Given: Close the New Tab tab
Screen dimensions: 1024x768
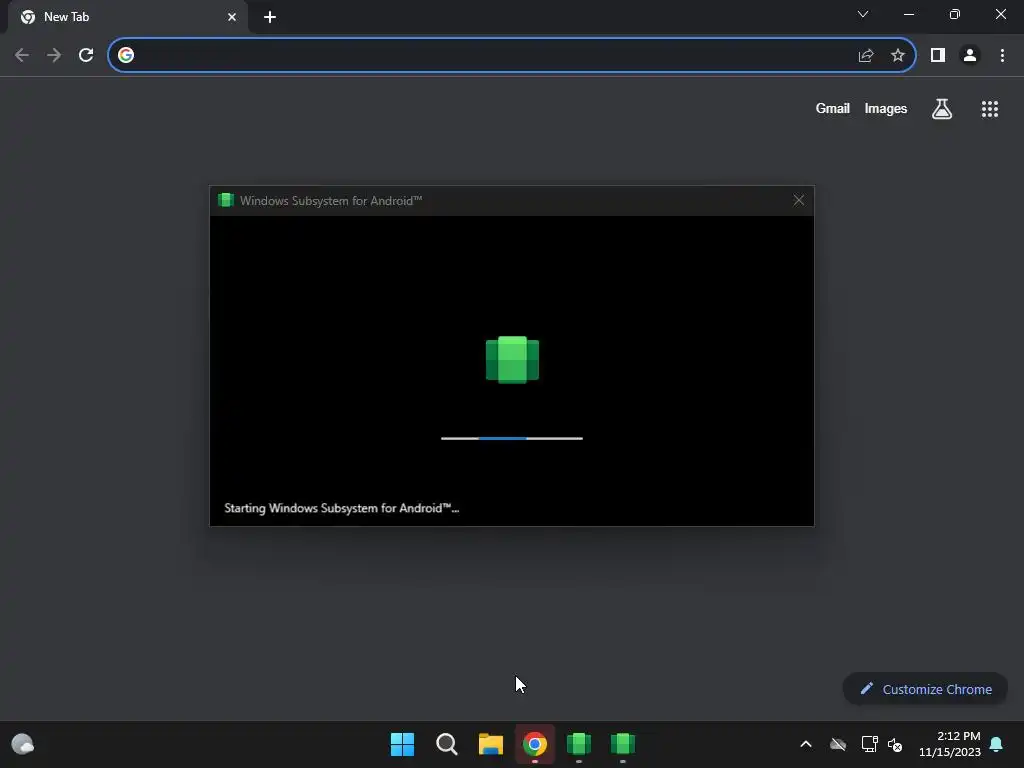Looking at the screenshot, I should (x=232, y=17).
